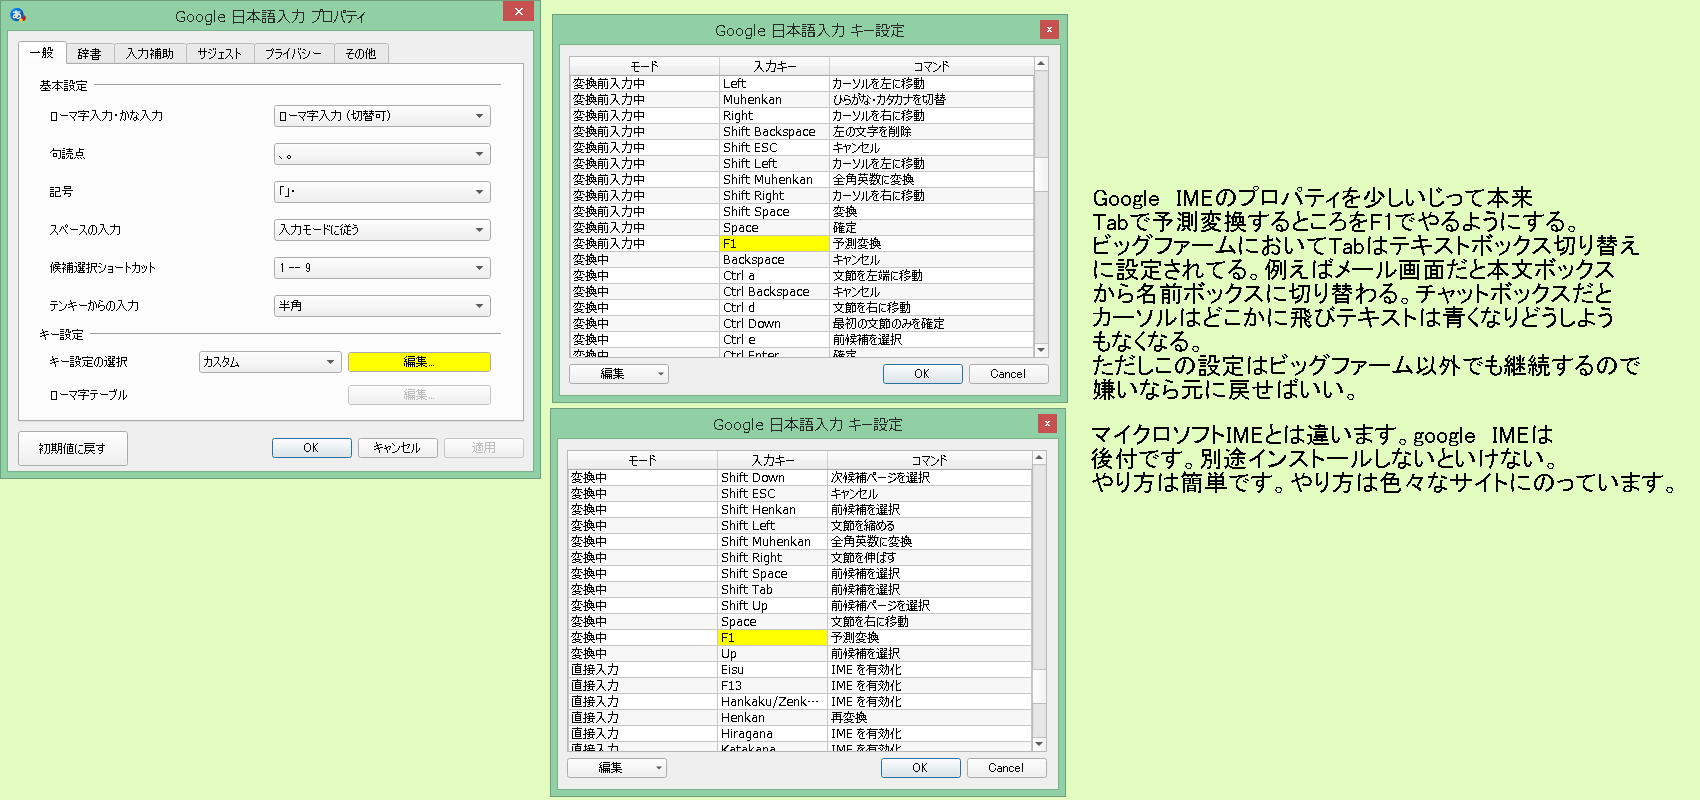Switch to the 辞書 tab
Screen dimensions: 1700x800
(90, 54)
